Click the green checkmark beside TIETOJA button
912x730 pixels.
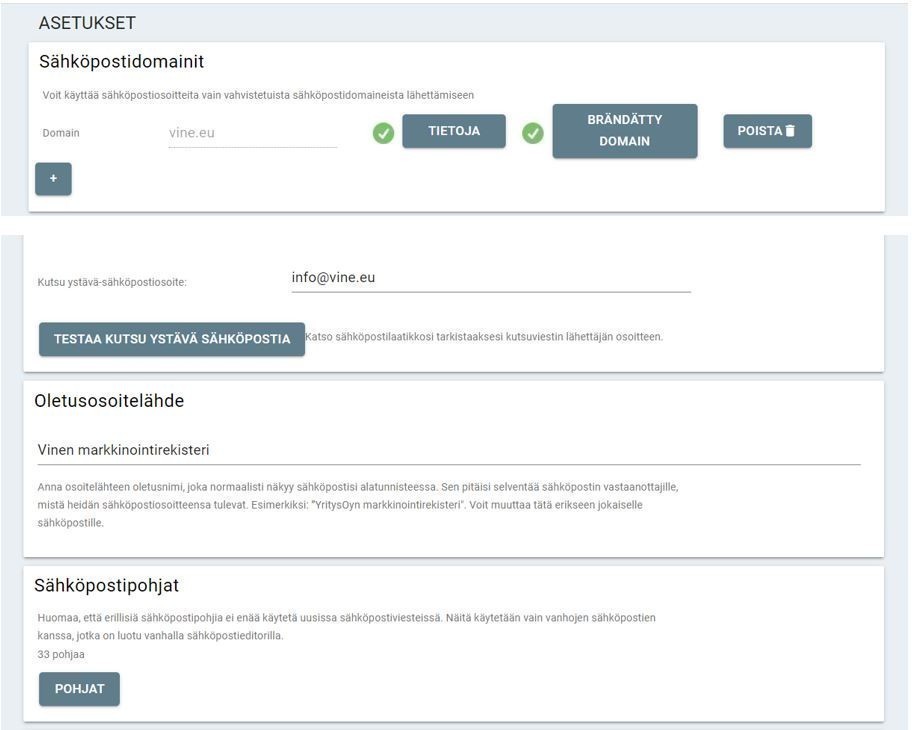[383, 133]
